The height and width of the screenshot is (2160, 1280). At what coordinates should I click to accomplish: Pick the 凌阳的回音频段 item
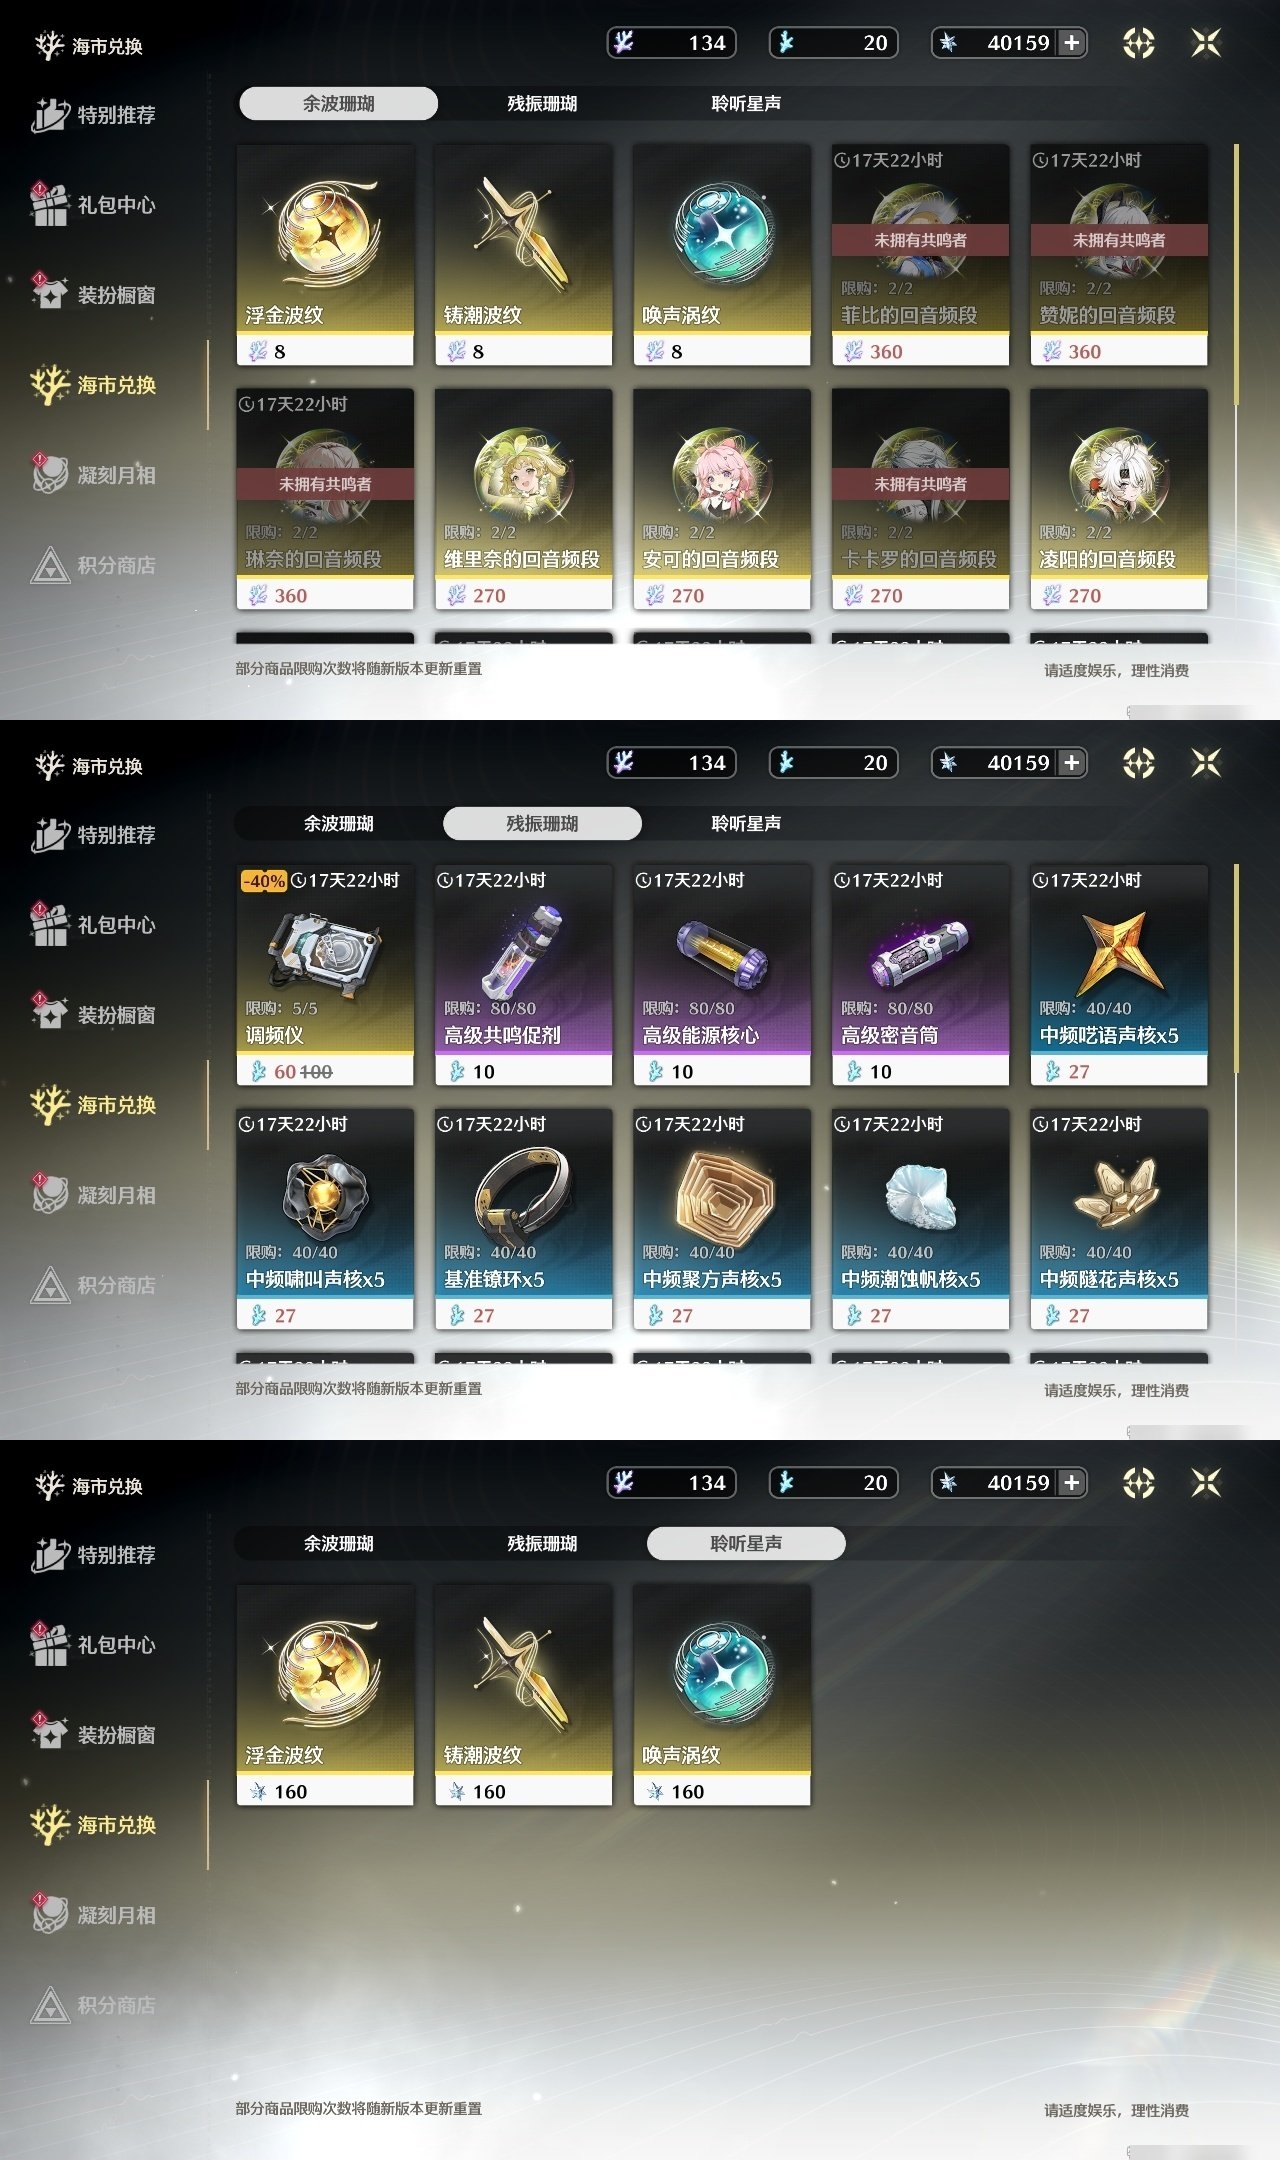tap(1118, 499)
